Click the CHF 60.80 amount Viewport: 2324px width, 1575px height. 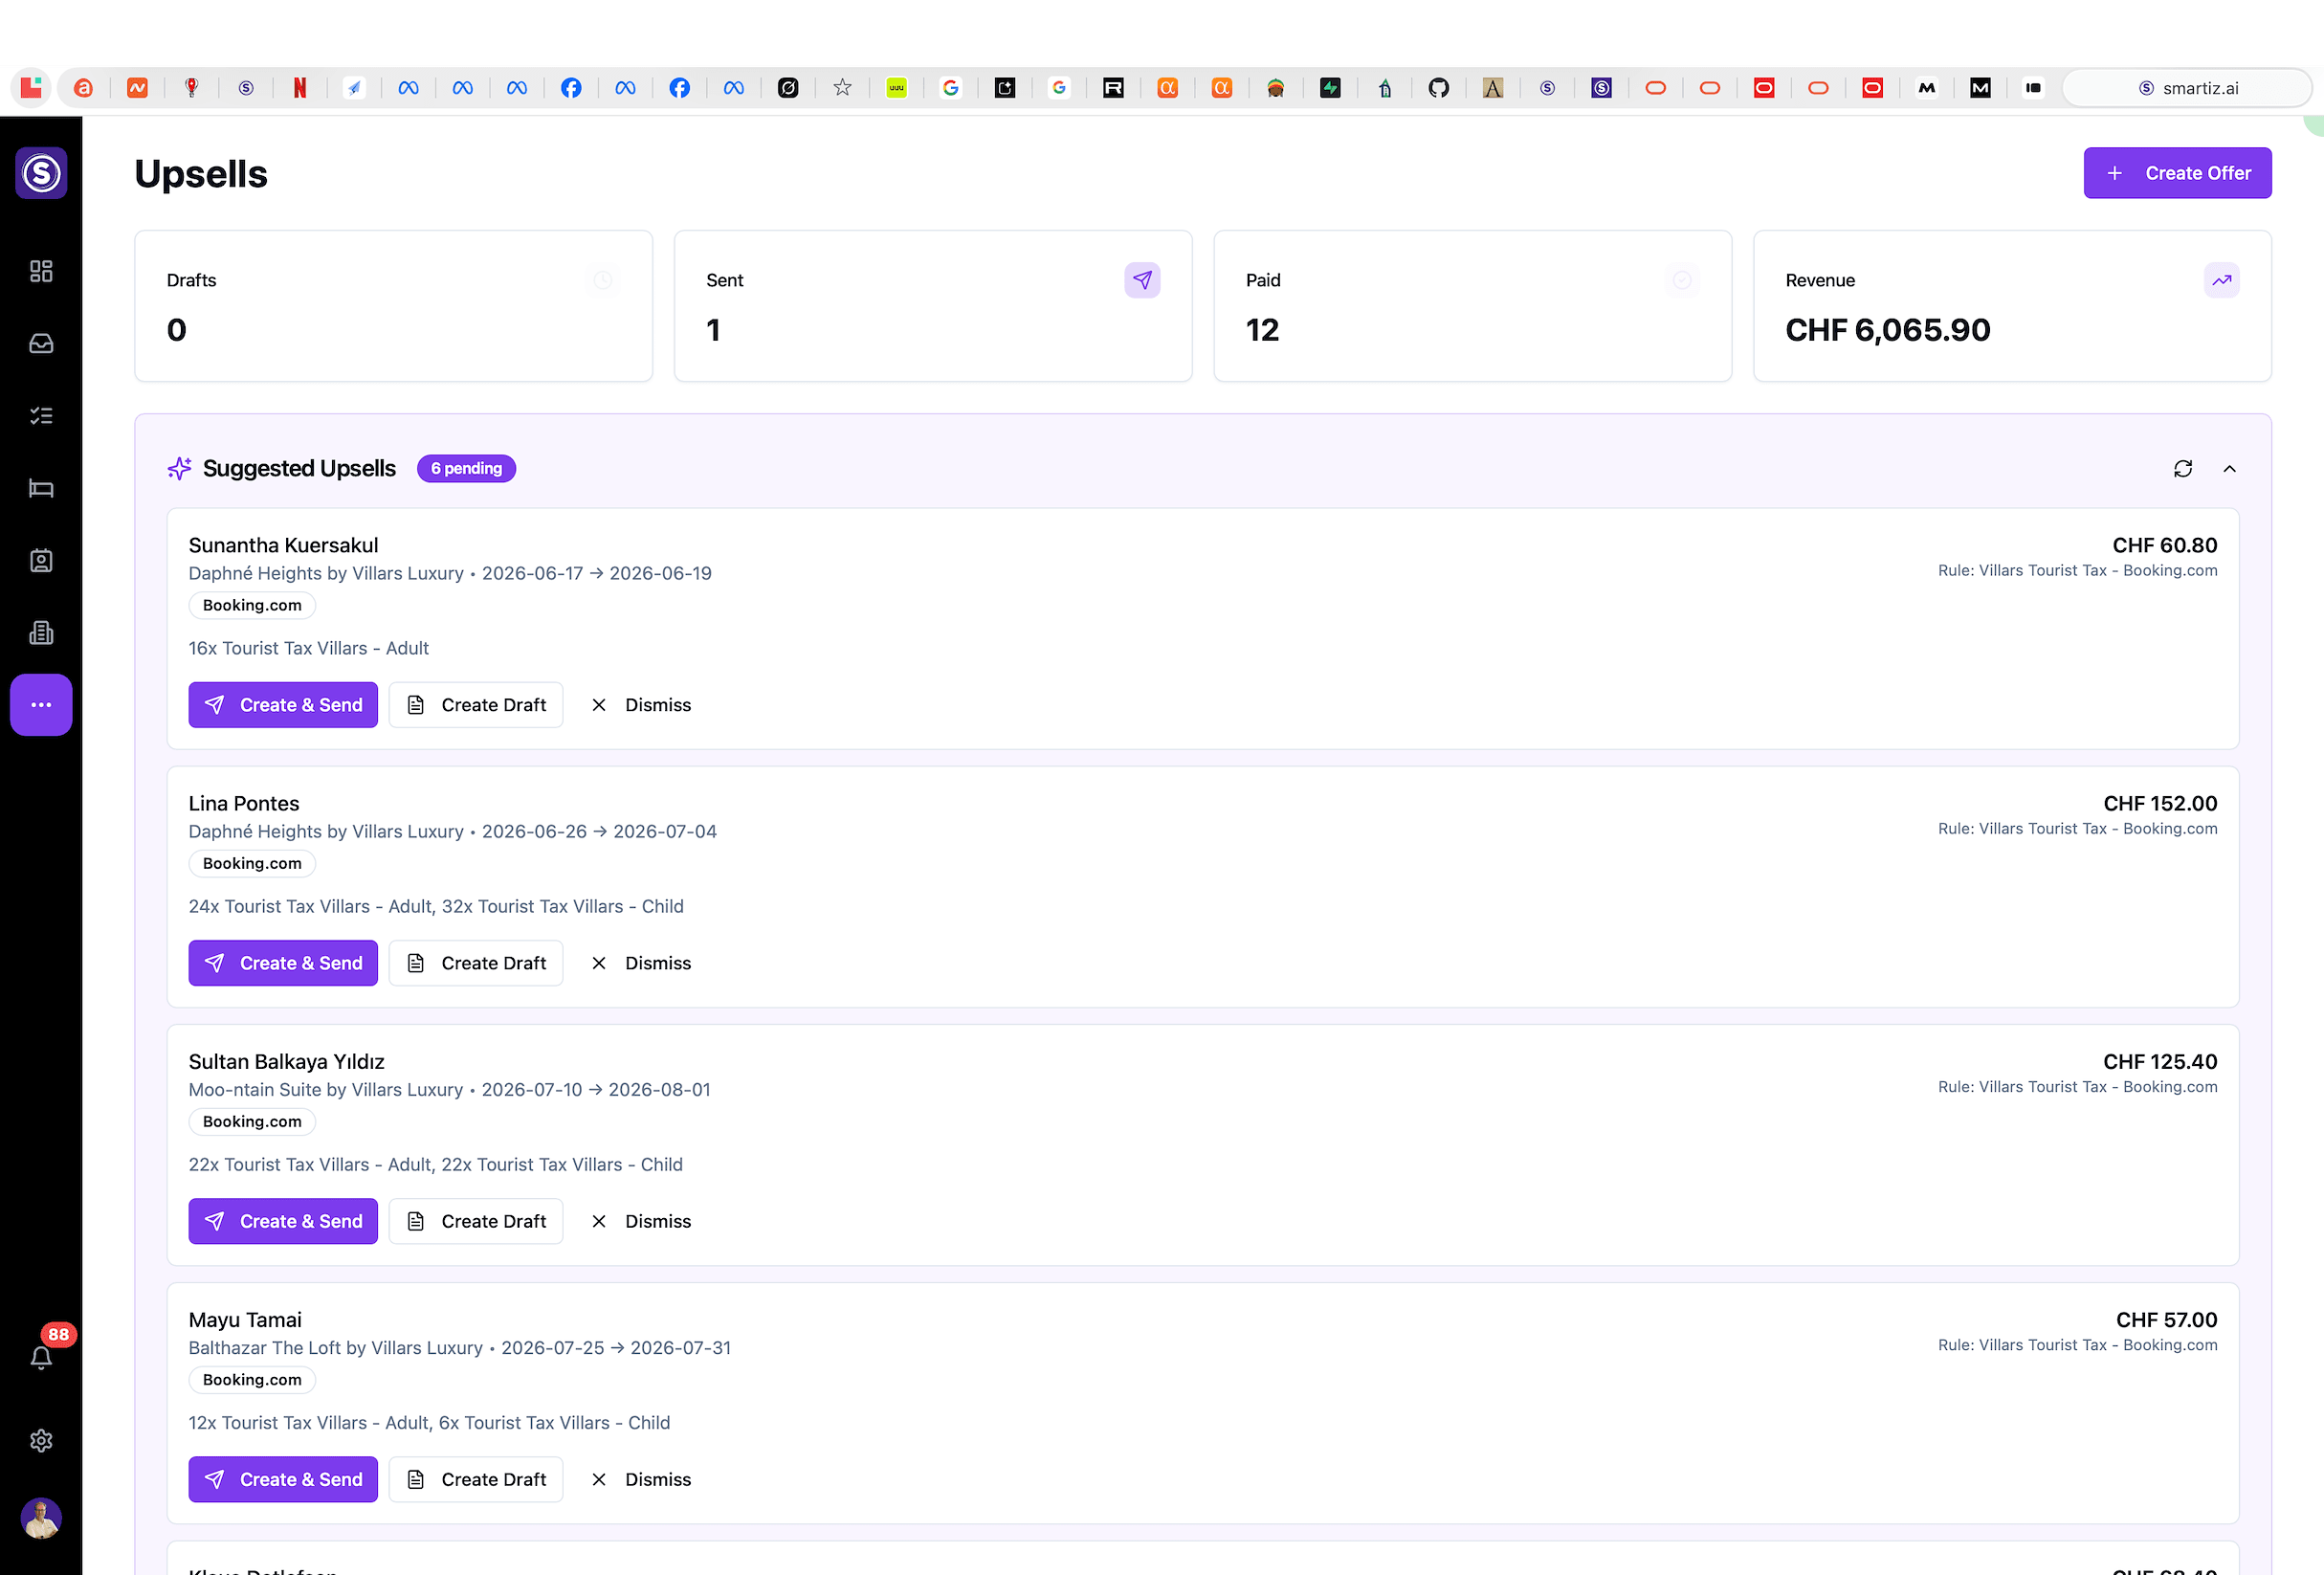(x=2165, y=545)
